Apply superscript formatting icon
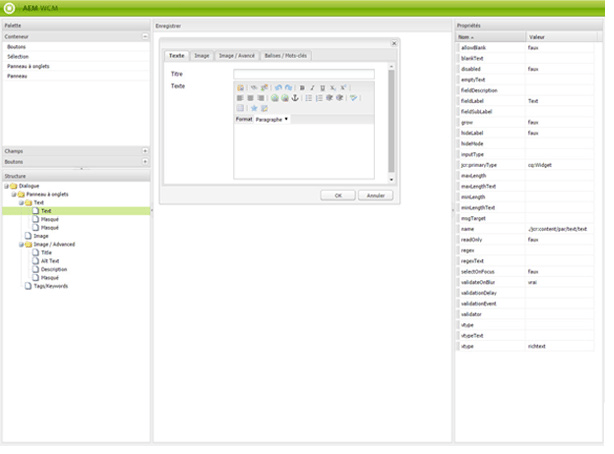Image resolution: width=614 pixels, height=454 pixels. pos(343,88)
